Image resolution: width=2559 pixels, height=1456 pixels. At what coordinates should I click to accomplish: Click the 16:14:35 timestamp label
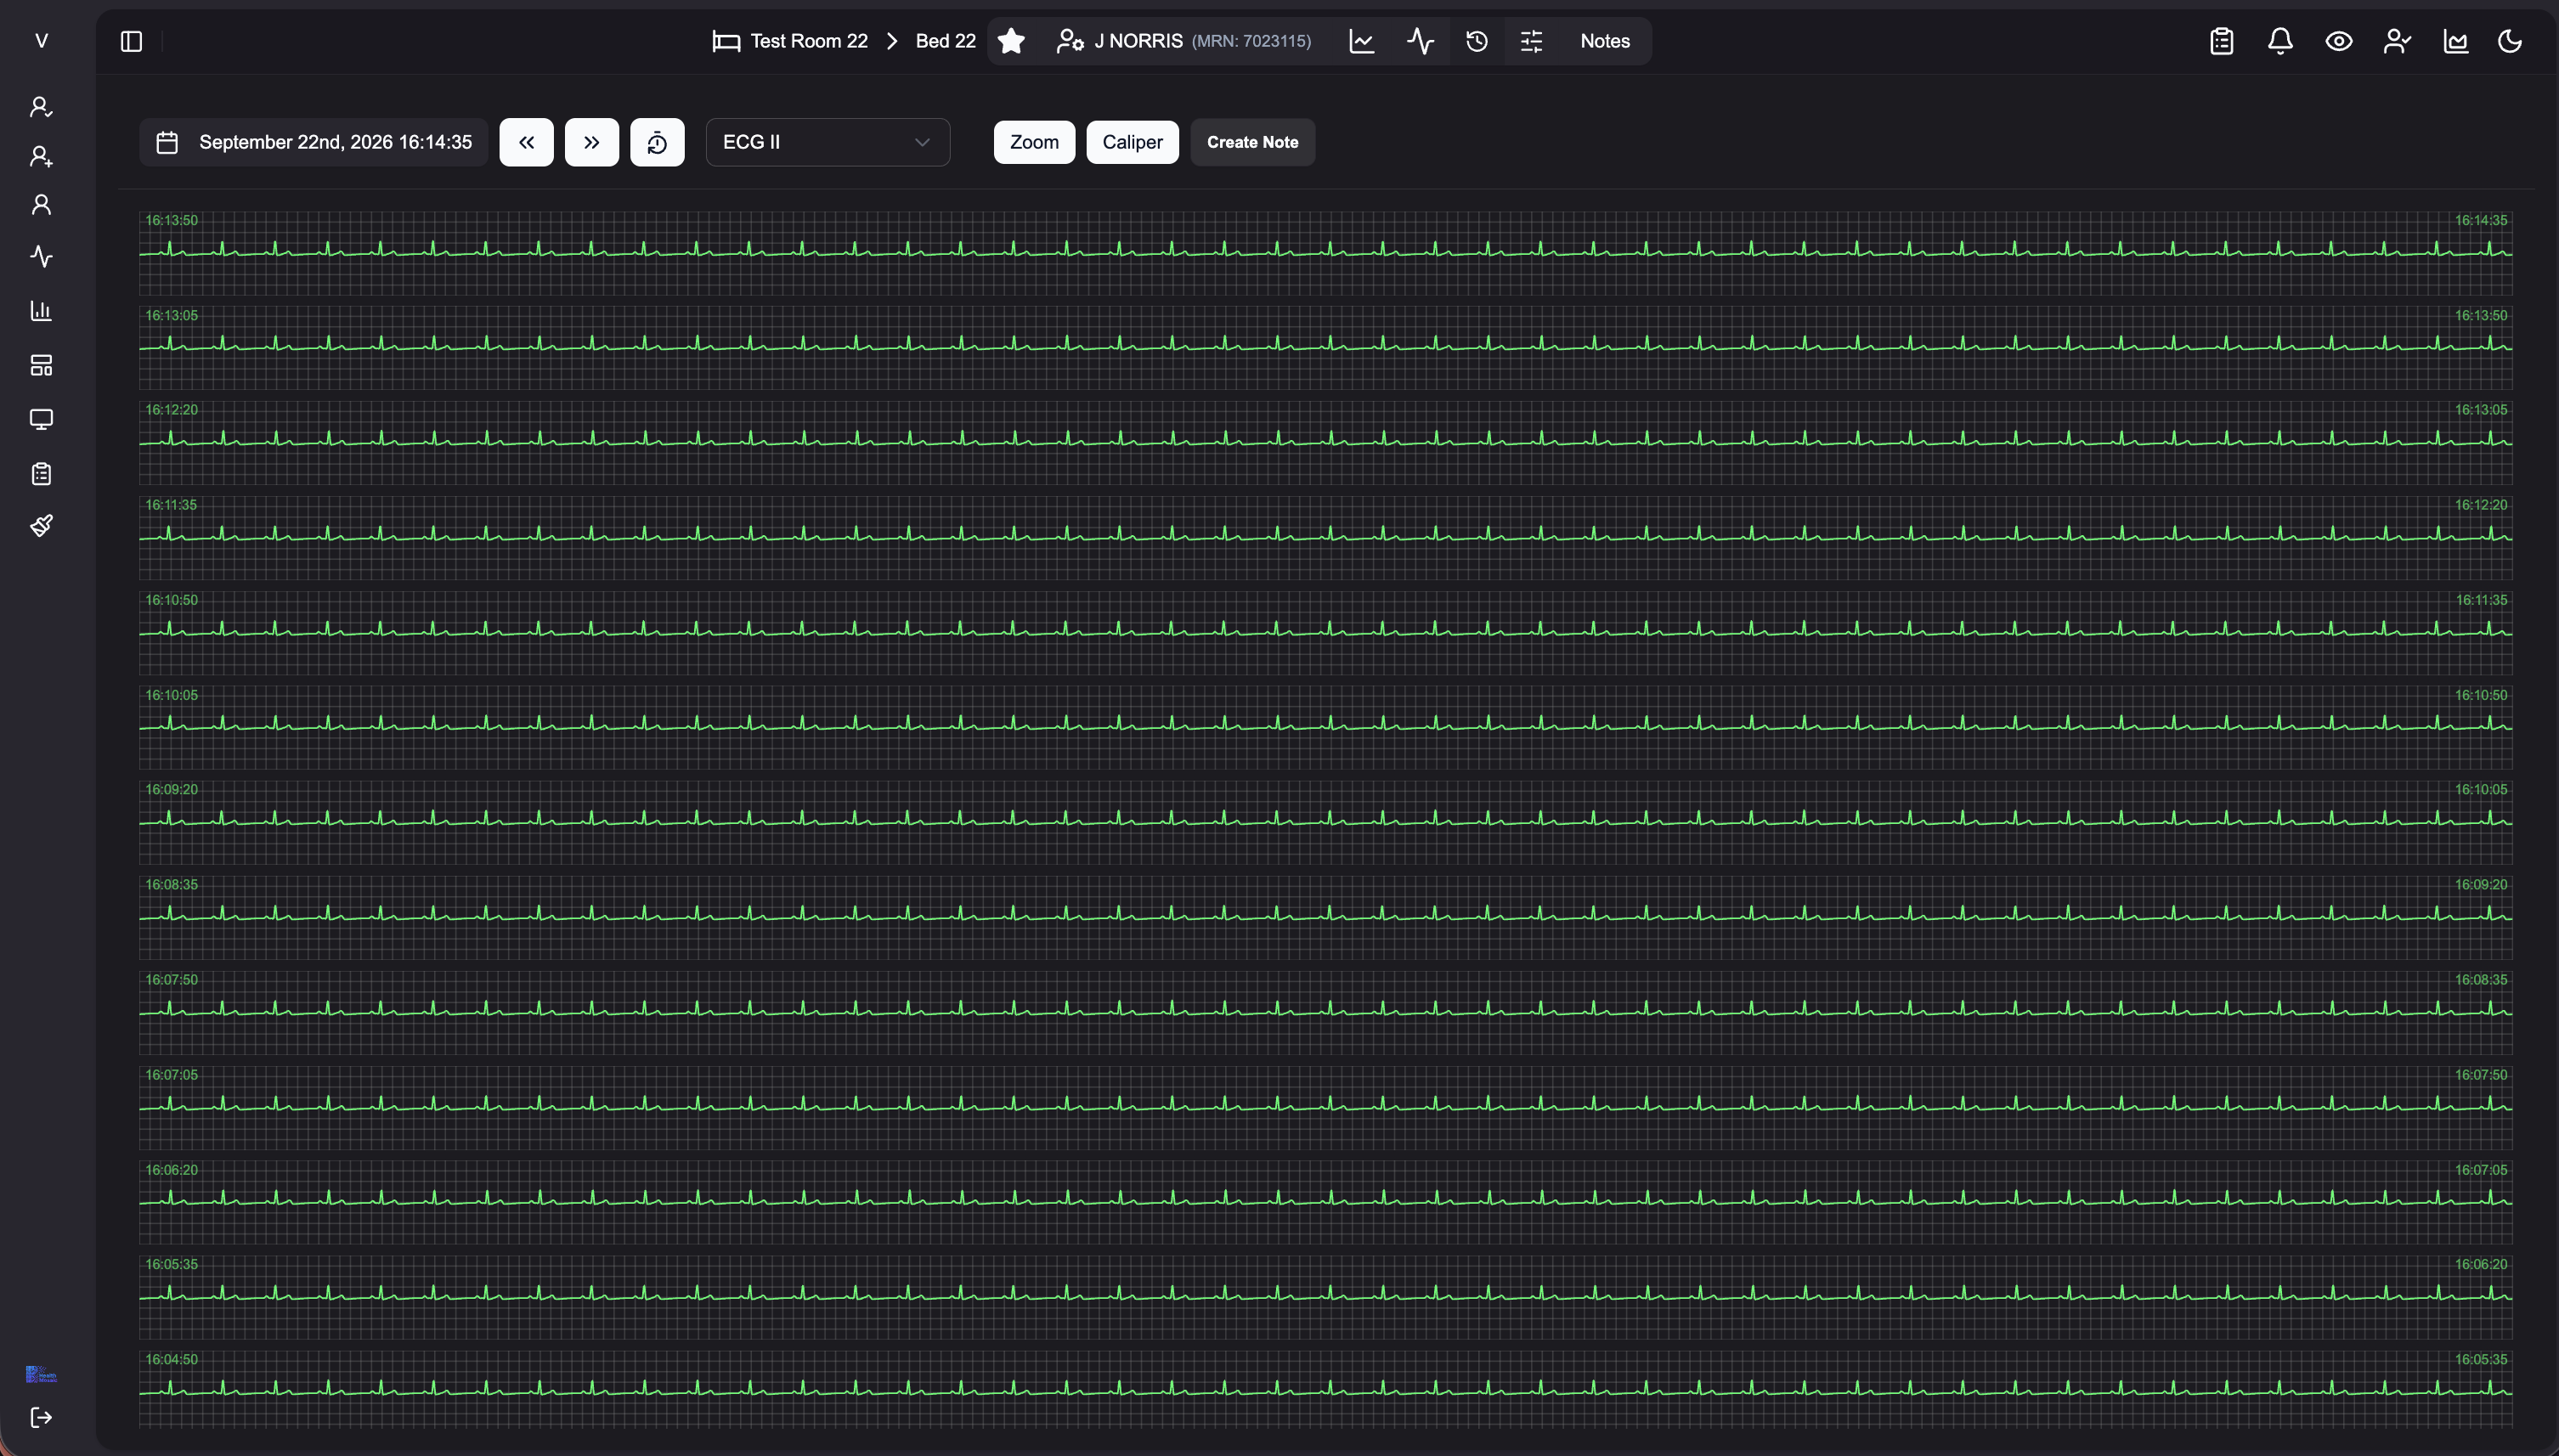point(2480,220)
